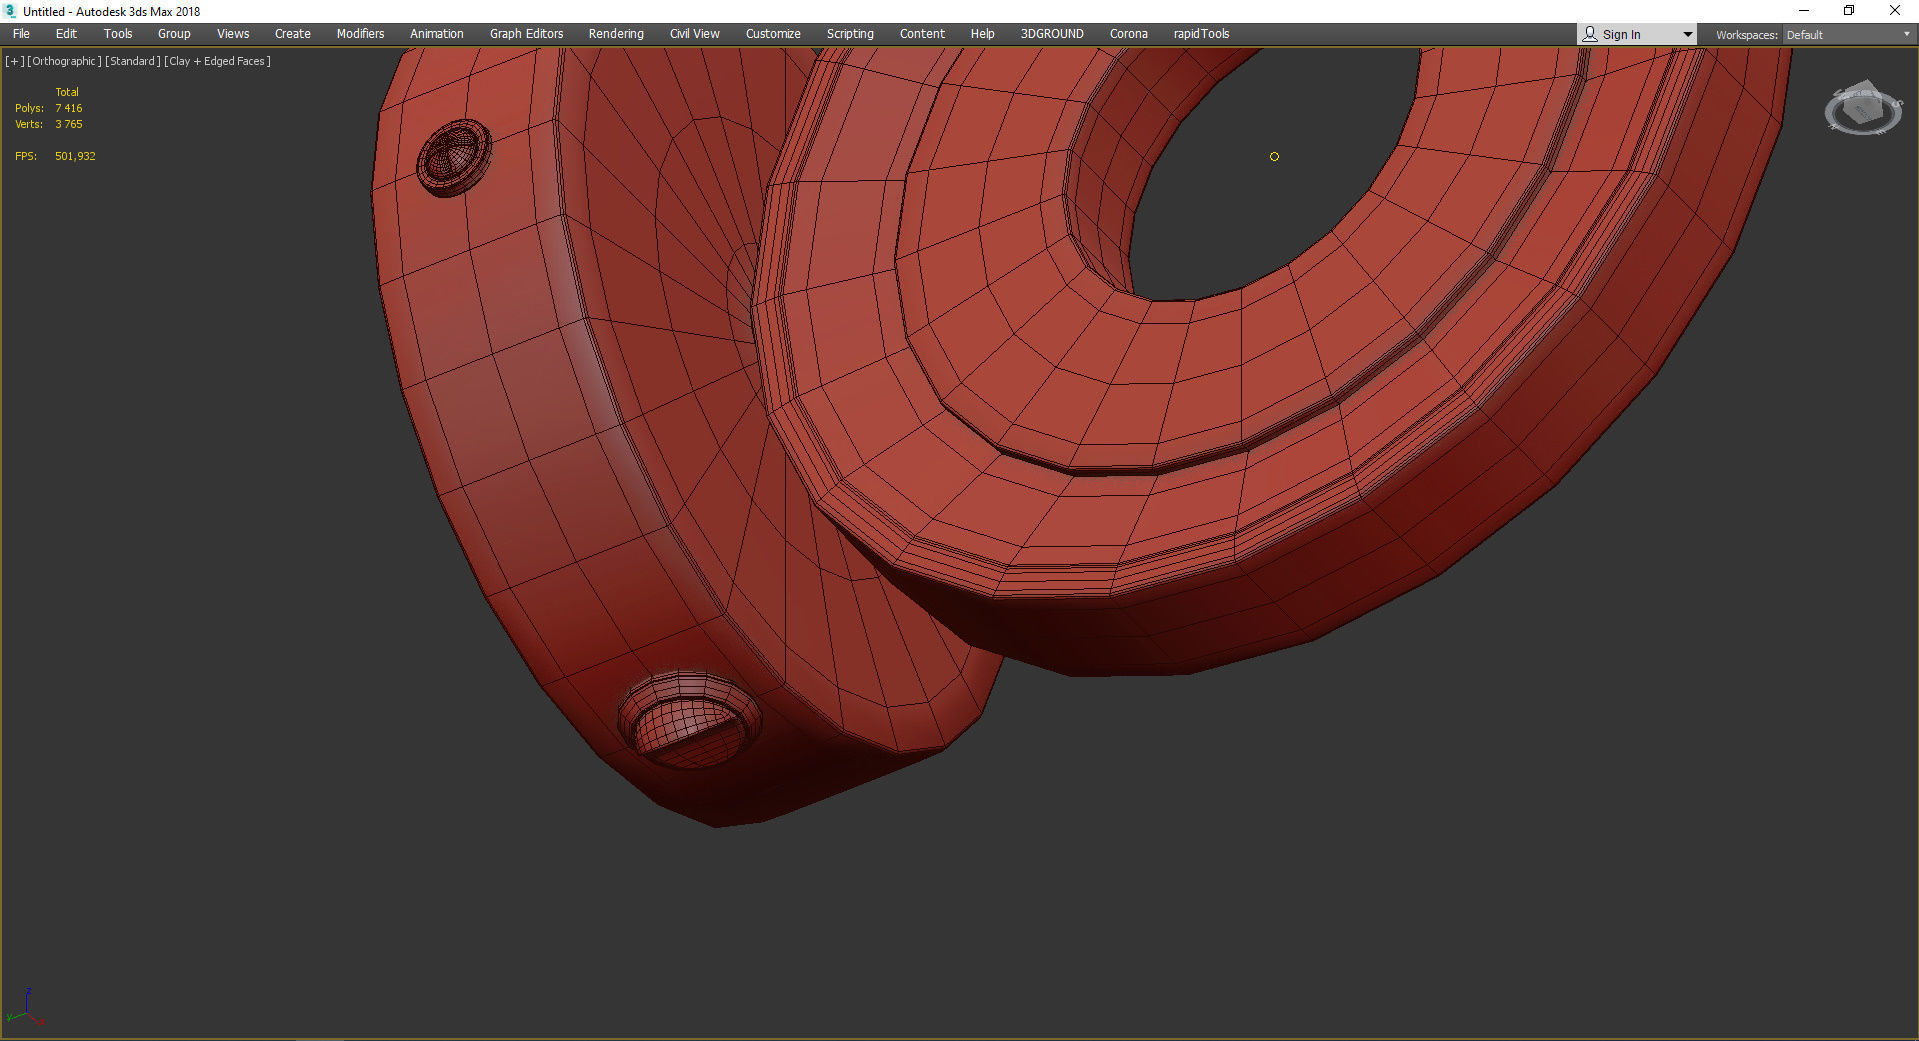Open the Tools menu
This screenshot has height=1041, width=1919.
pyautogui.click(x=118, y=34)
